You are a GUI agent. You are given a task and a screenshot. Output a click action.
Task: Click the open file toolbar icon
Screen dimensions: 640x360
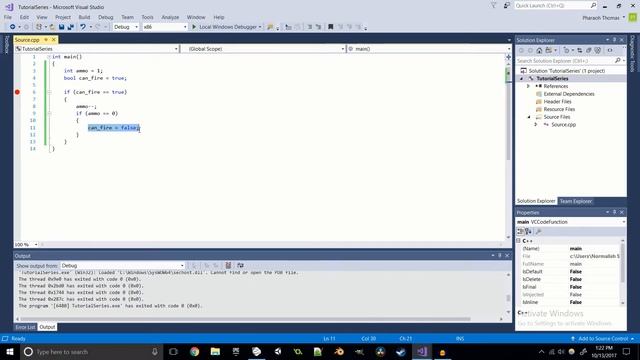point(52,27)
